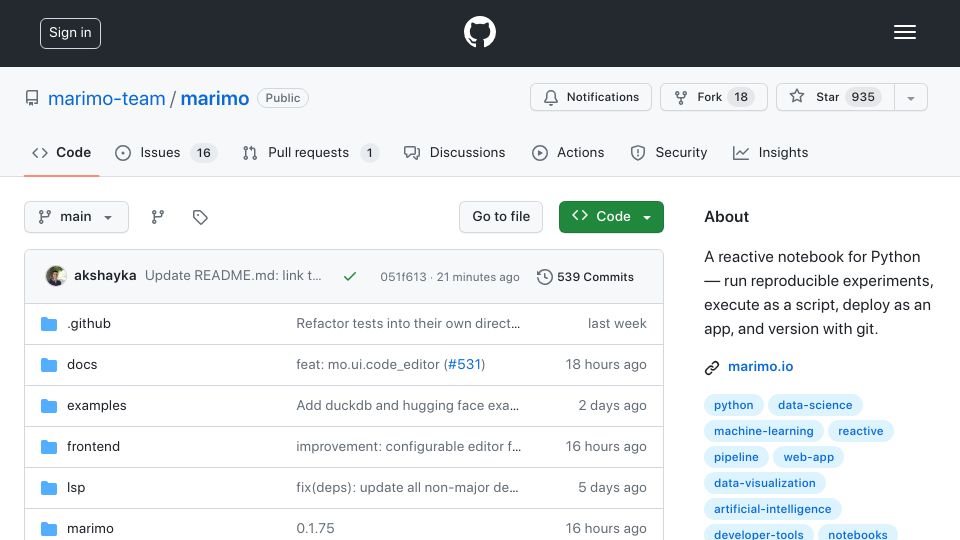Click the Go to file button
The image size is (960, 540).
tap(501, 217)
